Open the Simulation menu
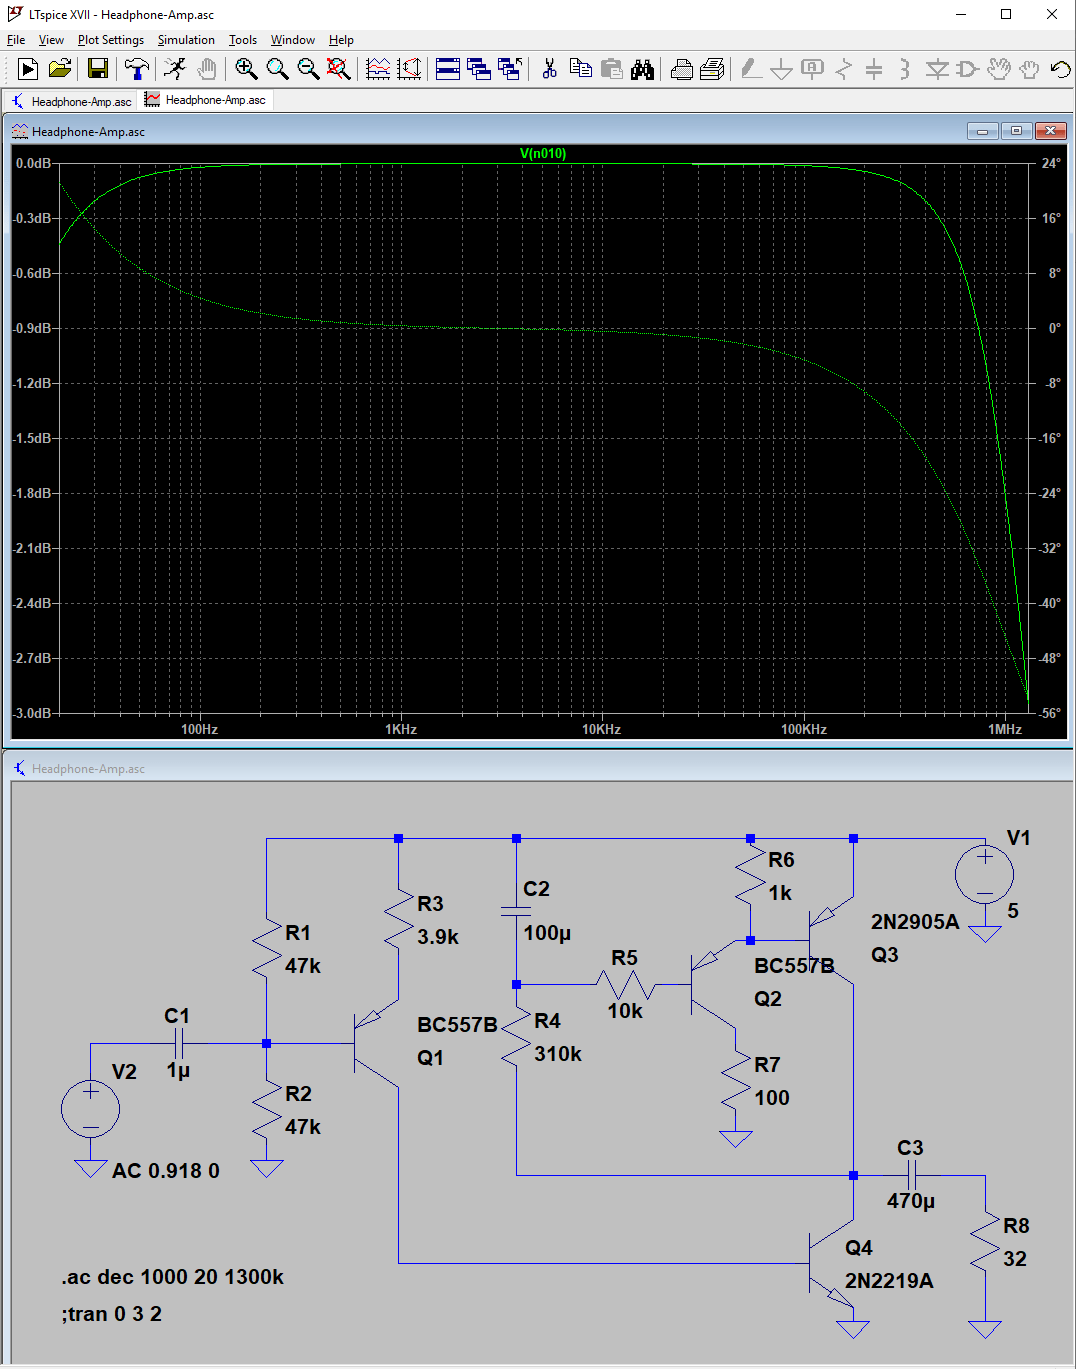The height and width of the screenshot is (1369, 1076). point(186,40)
